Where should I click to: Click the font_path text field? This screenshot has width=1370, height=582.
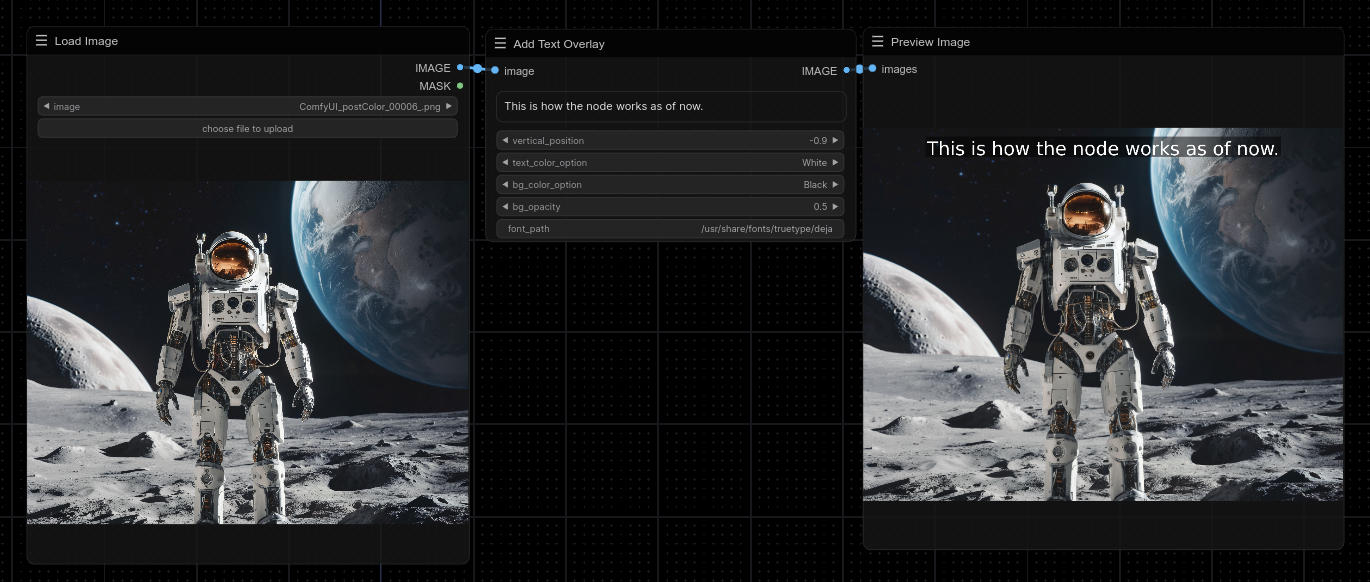coord(671,229)
